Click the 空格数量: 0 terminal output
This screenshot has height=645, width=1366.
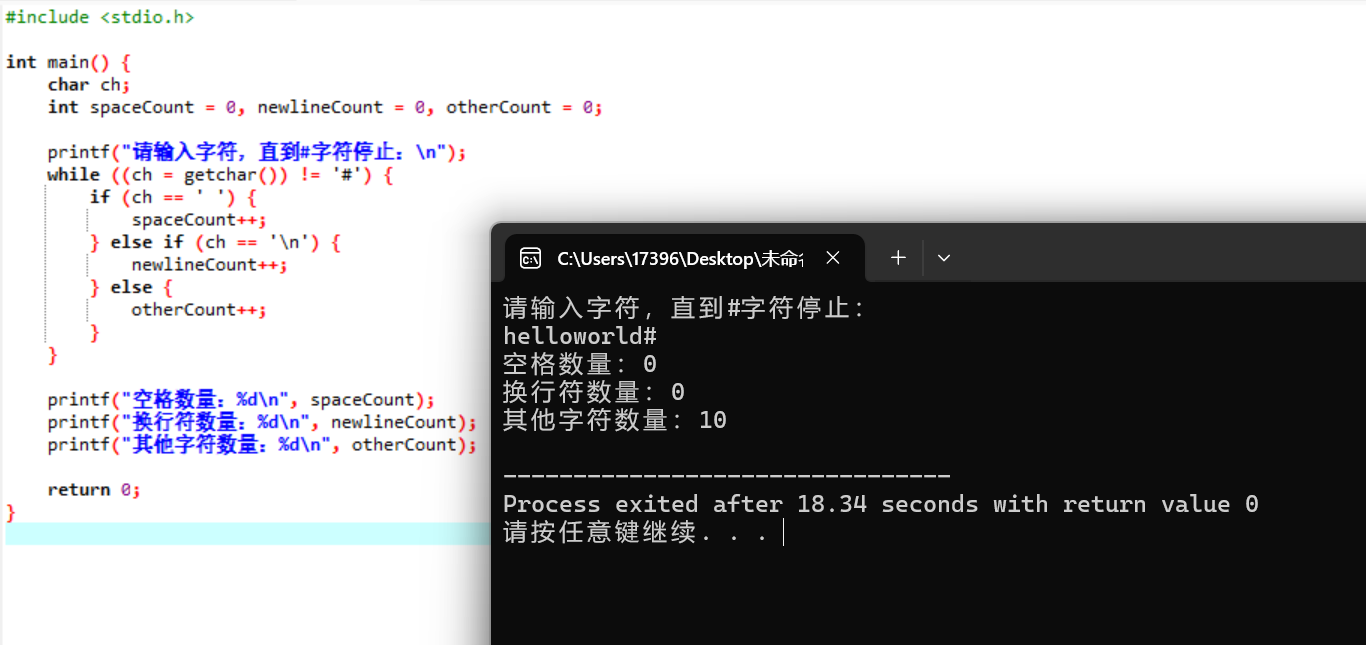pyautogui.click(x=580, y=364)
